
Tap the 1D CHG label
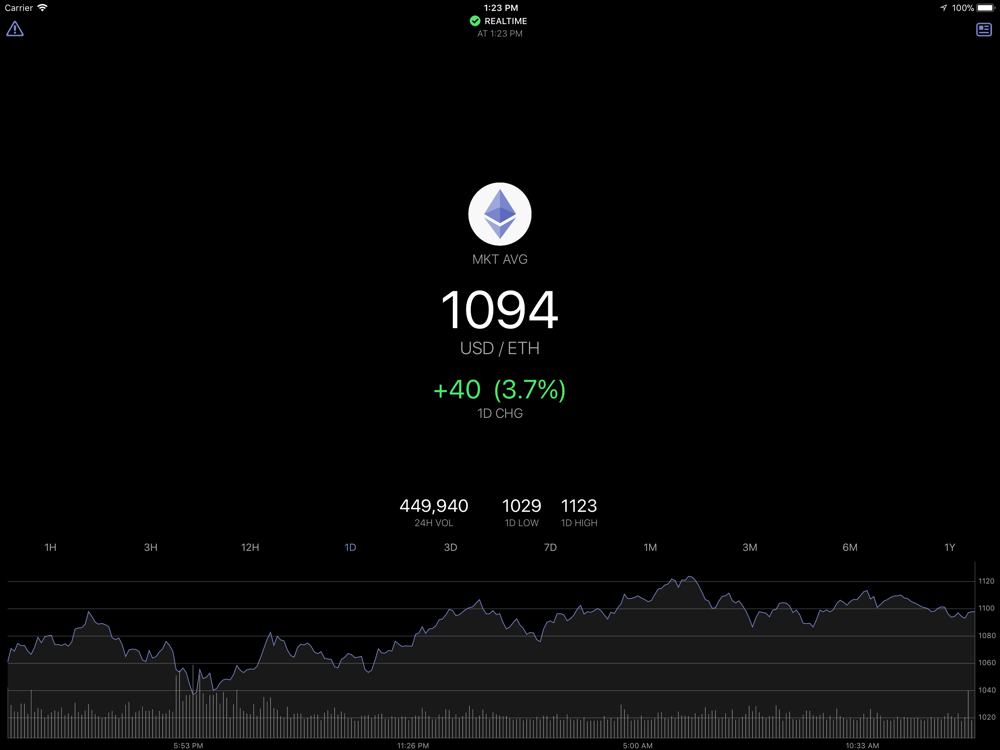pos(500,413)
